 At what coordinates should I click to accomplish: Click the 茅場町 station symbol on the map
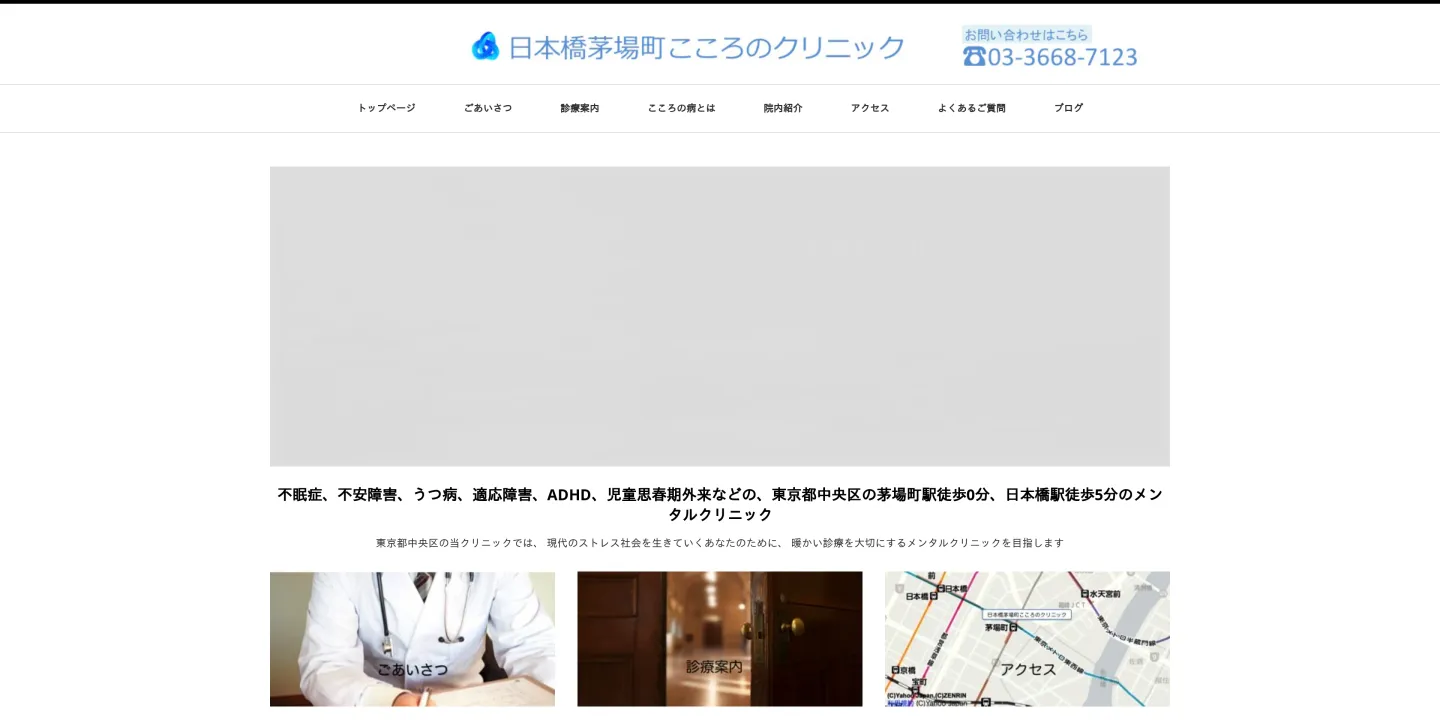point(1013,628)
